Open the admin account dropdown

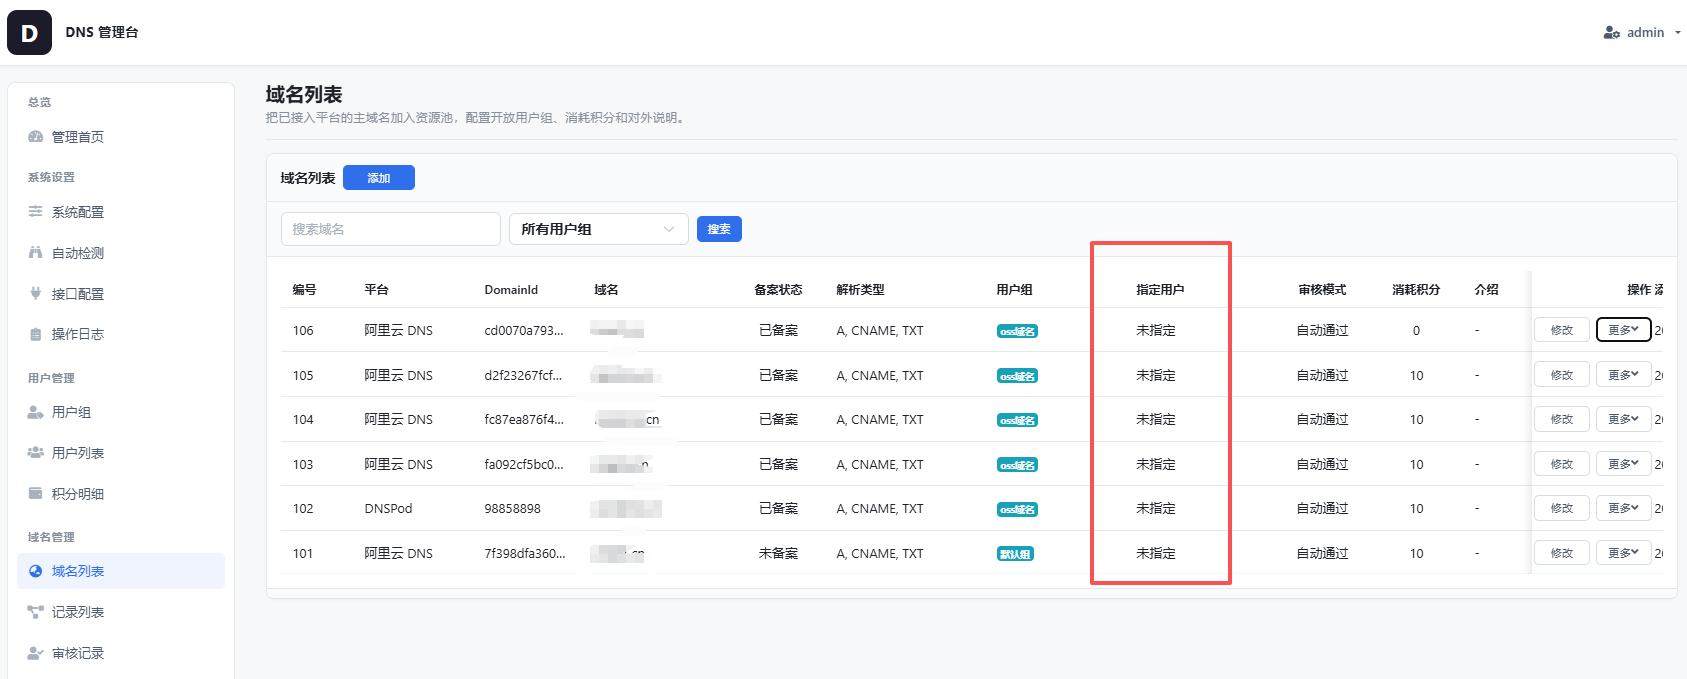click(1644, 33)
